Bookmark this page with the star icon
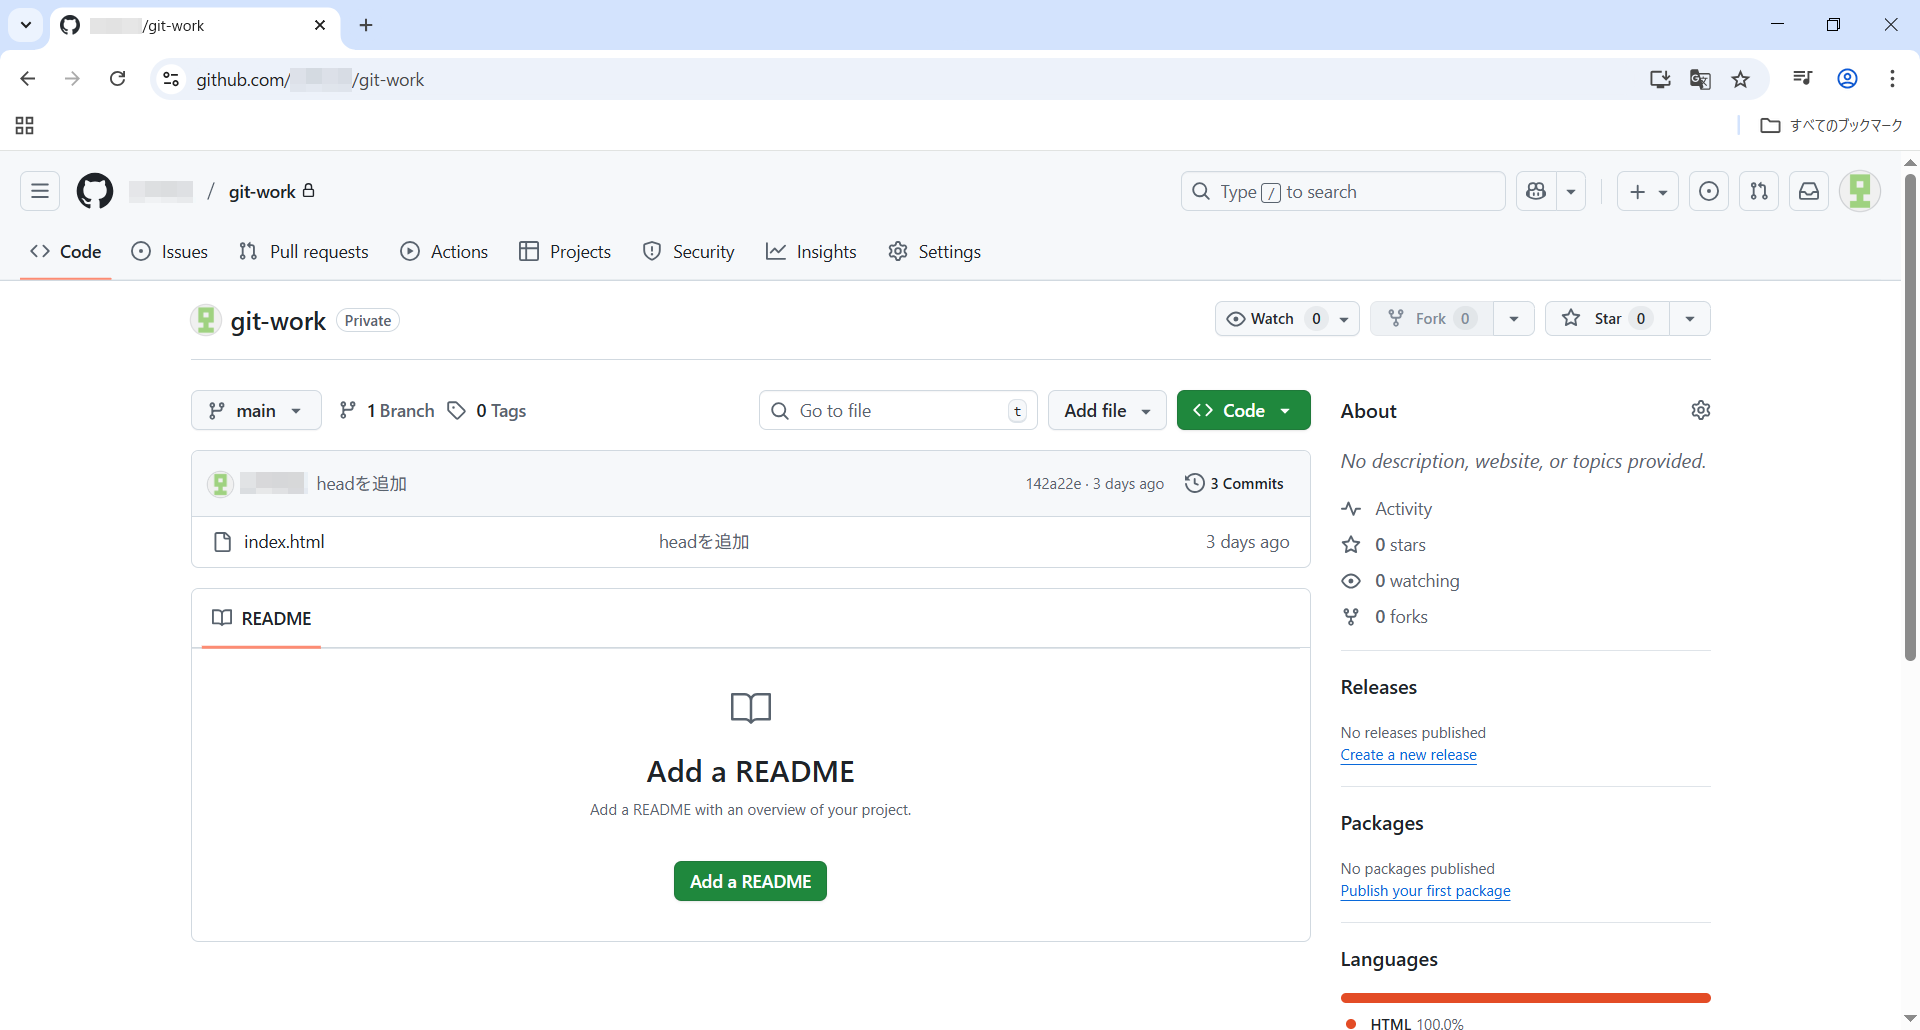 pos(1741,79)
